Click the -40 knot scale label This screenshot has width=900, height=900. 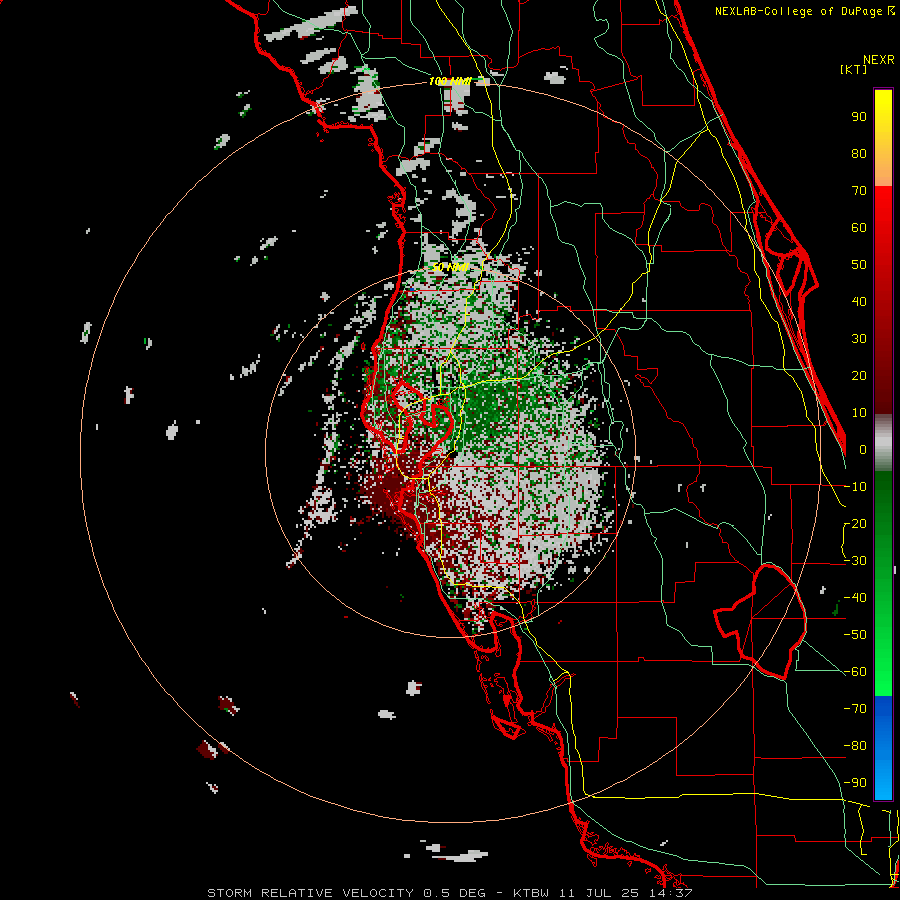tap(856, 598)
